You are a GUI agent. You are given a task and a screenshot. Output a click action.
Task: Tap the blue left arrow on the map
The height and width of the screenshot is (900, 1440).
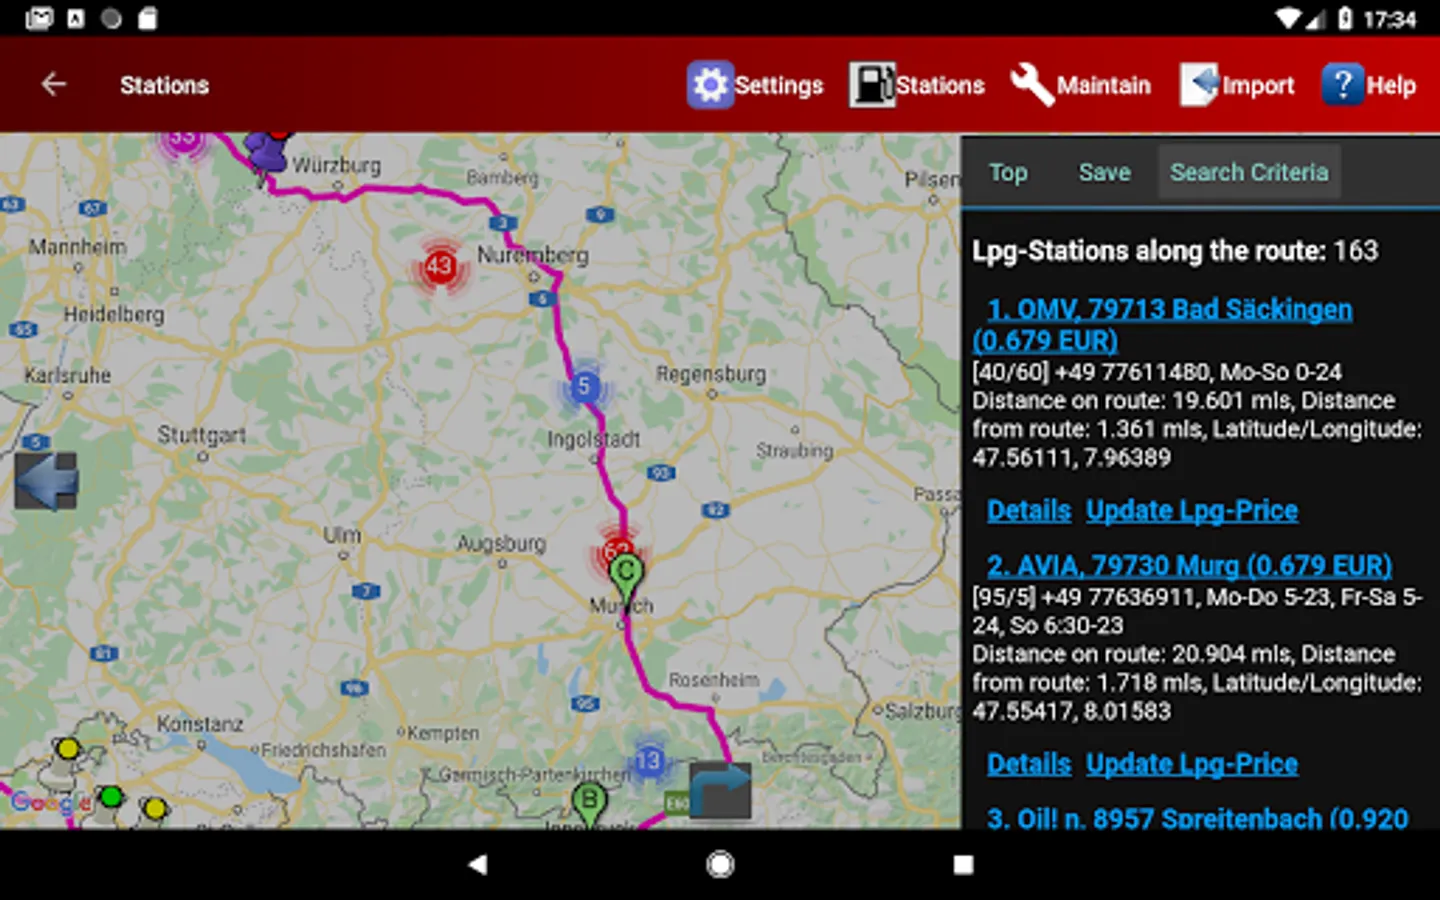click(x=47, y=481)
